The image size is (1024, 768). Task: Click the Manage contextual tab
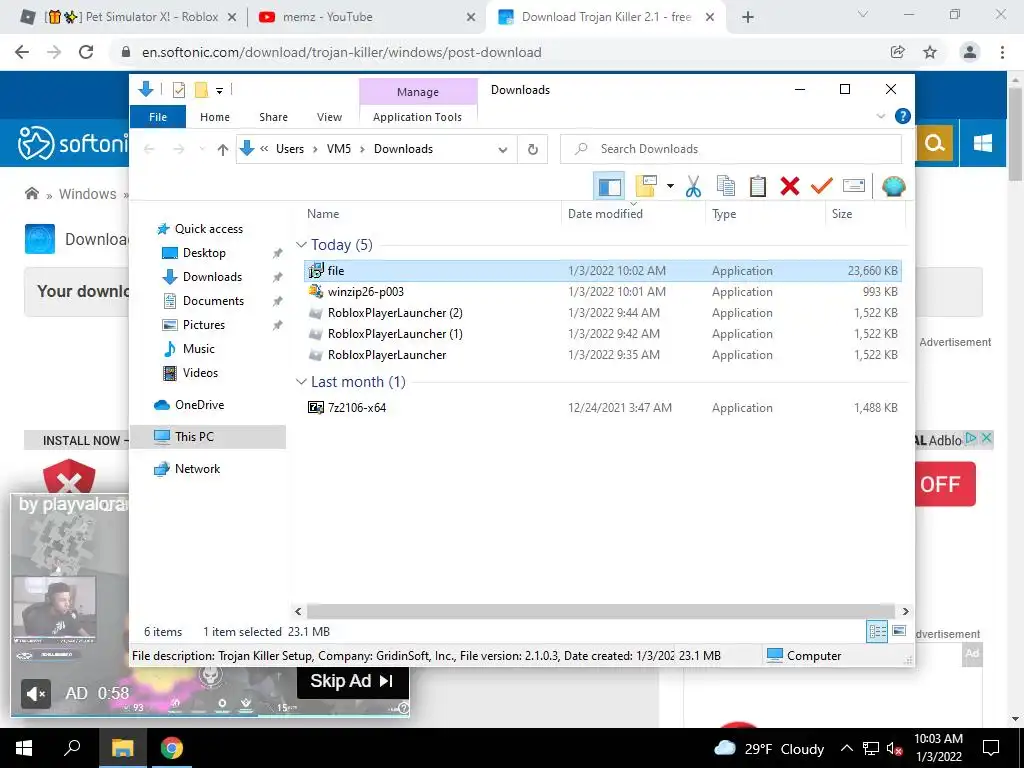tap(418, 92)
